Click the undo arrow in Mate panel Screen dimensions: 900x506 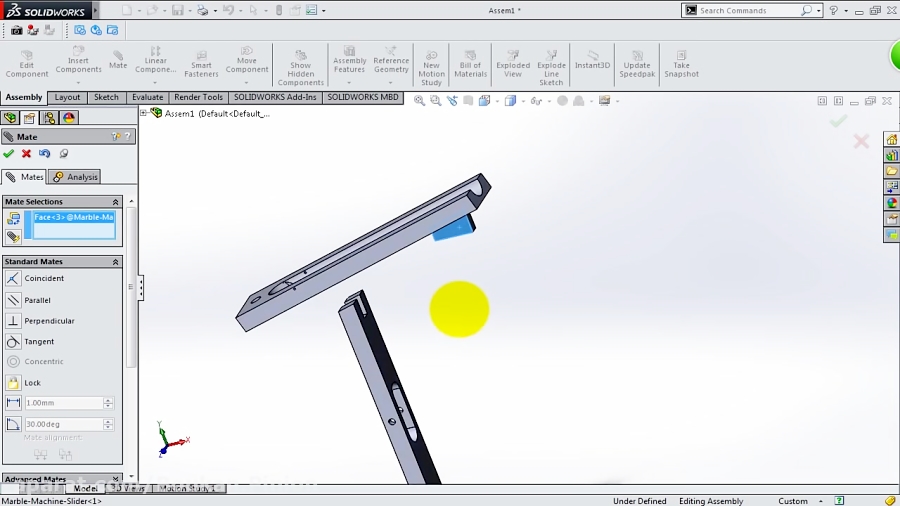coord(44,154)
